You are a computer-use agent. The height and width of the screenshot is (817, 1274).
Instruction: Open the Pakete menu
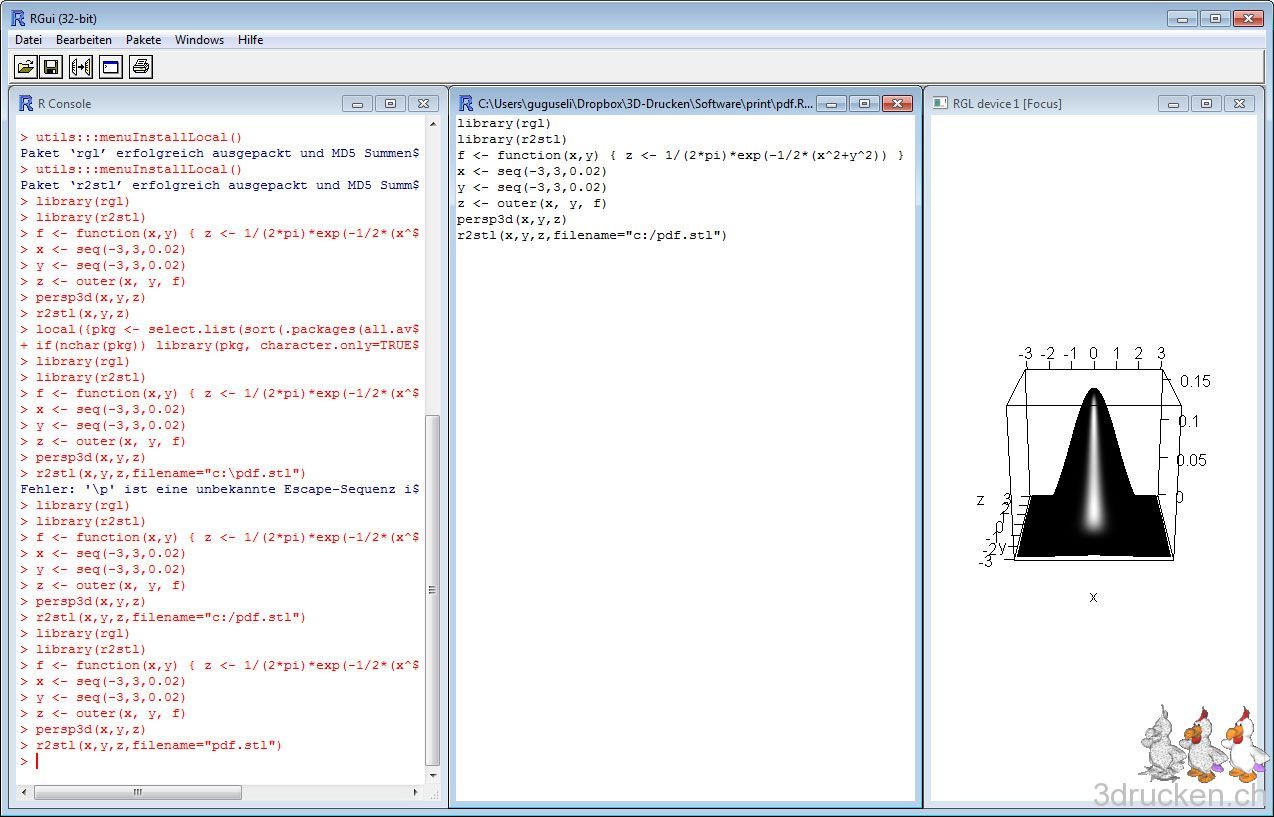143,40
